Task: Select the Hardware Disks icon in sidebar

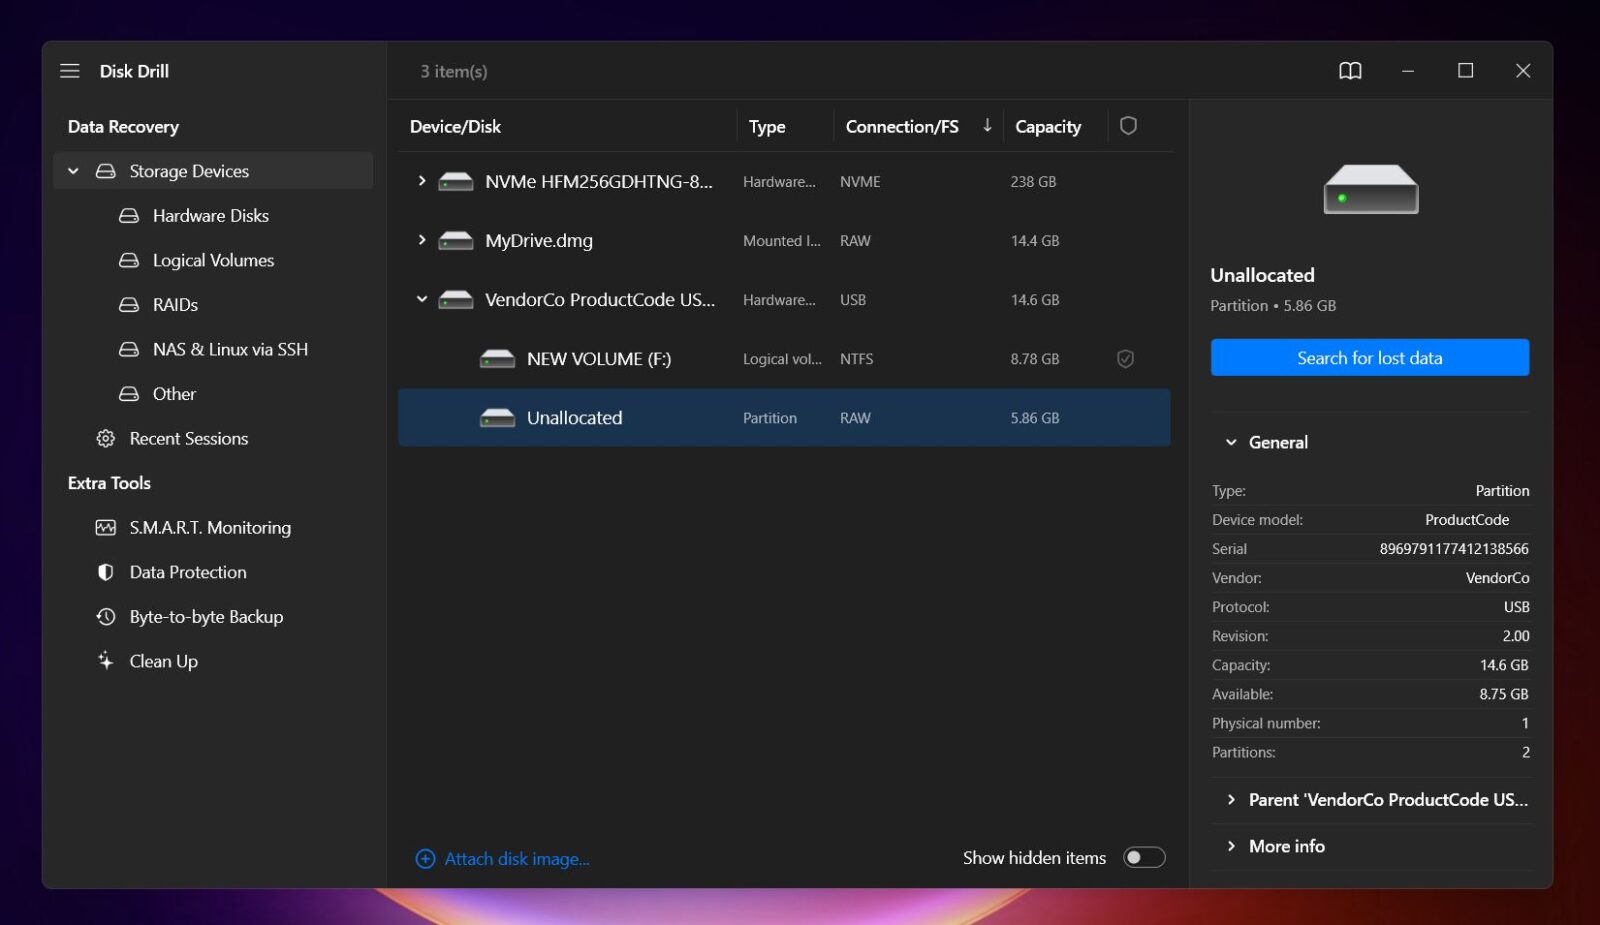Action: point(128,215)
